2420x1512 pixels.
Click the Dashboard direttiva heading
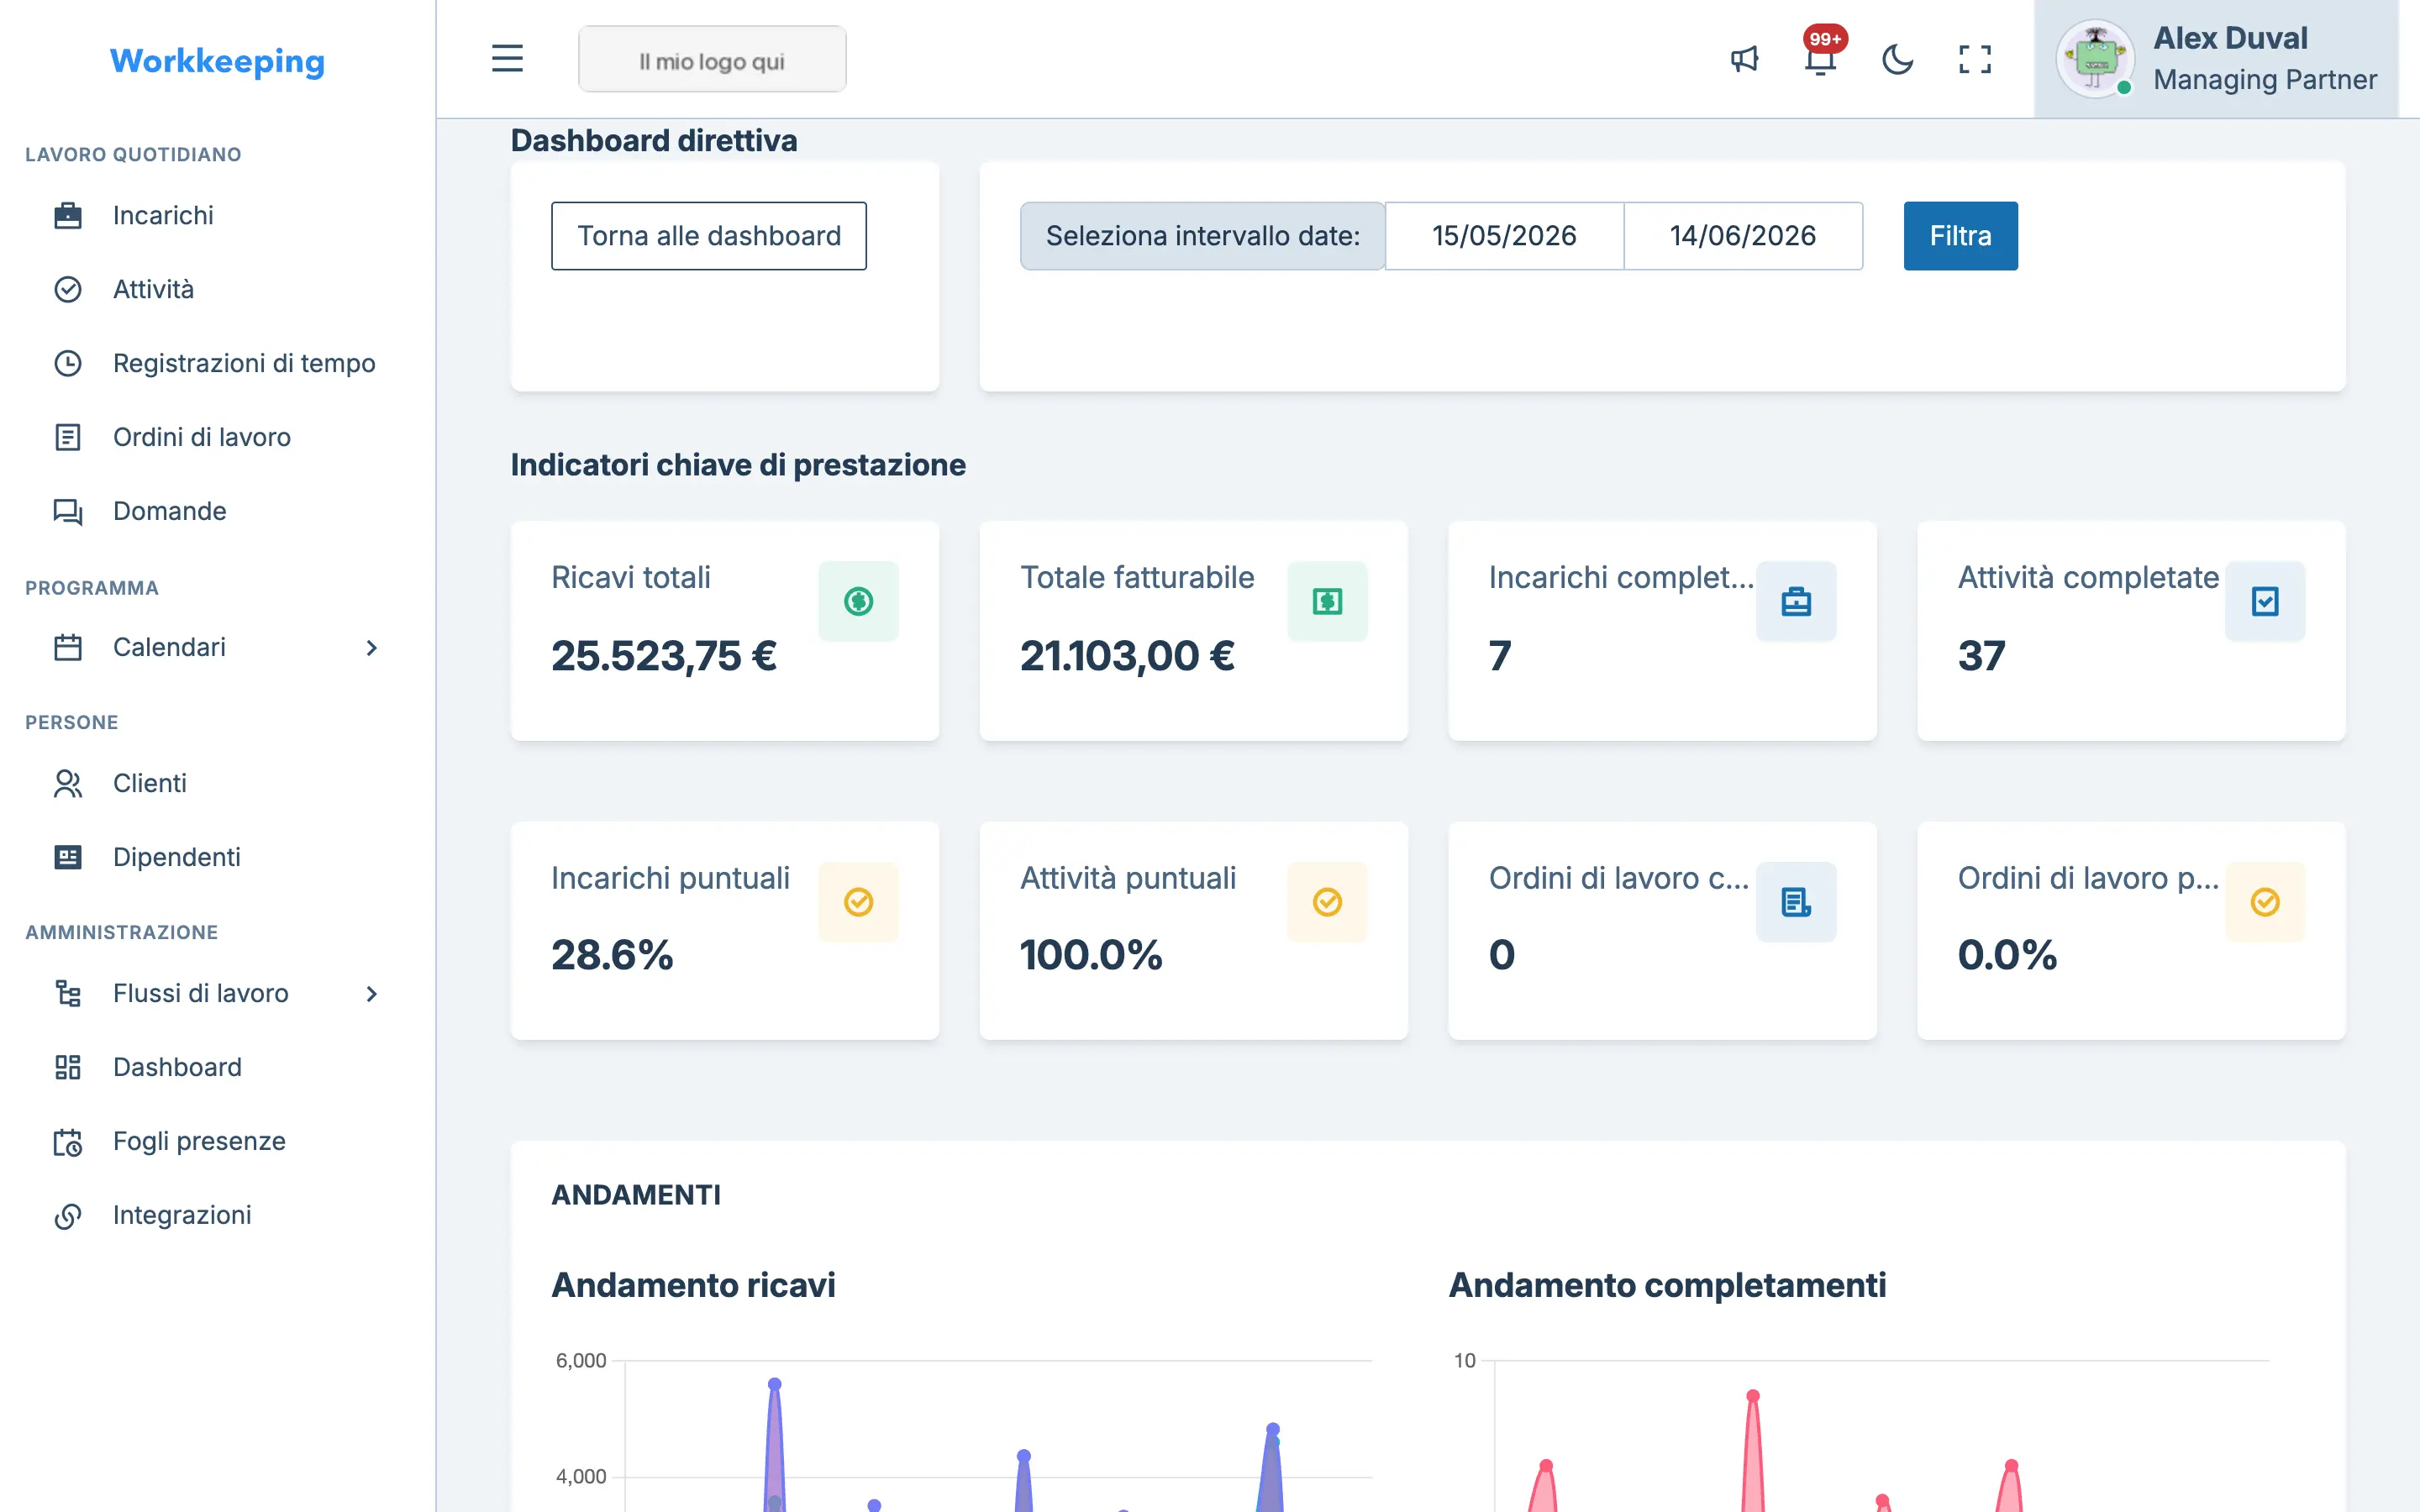coord(654,141)
